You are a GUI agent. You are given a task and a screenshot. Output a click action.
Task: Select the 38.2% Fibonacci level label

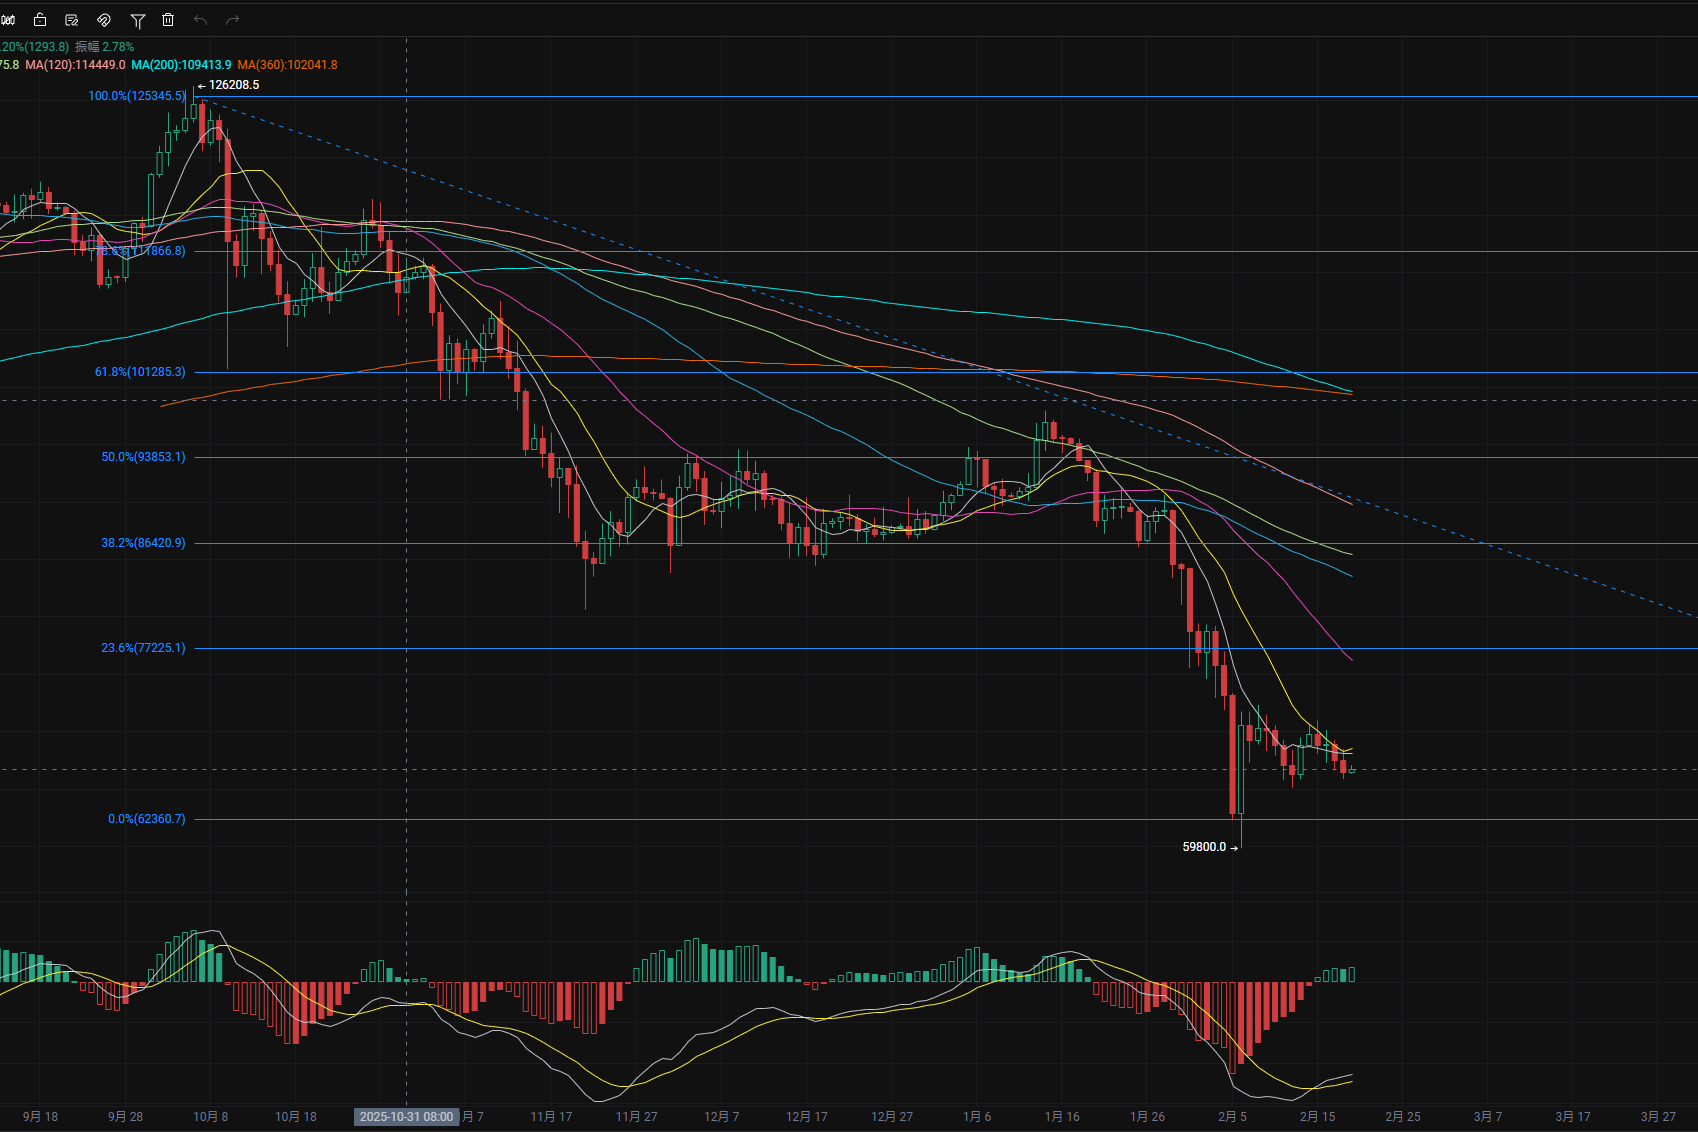(x=143, y=543)
